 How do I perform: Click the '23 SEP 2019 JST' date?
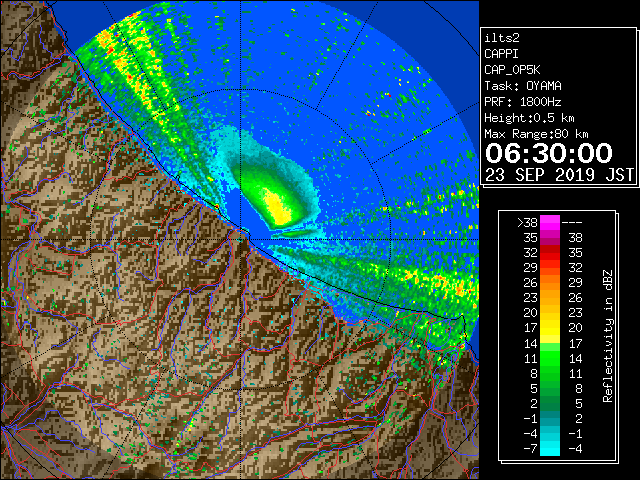559,175
